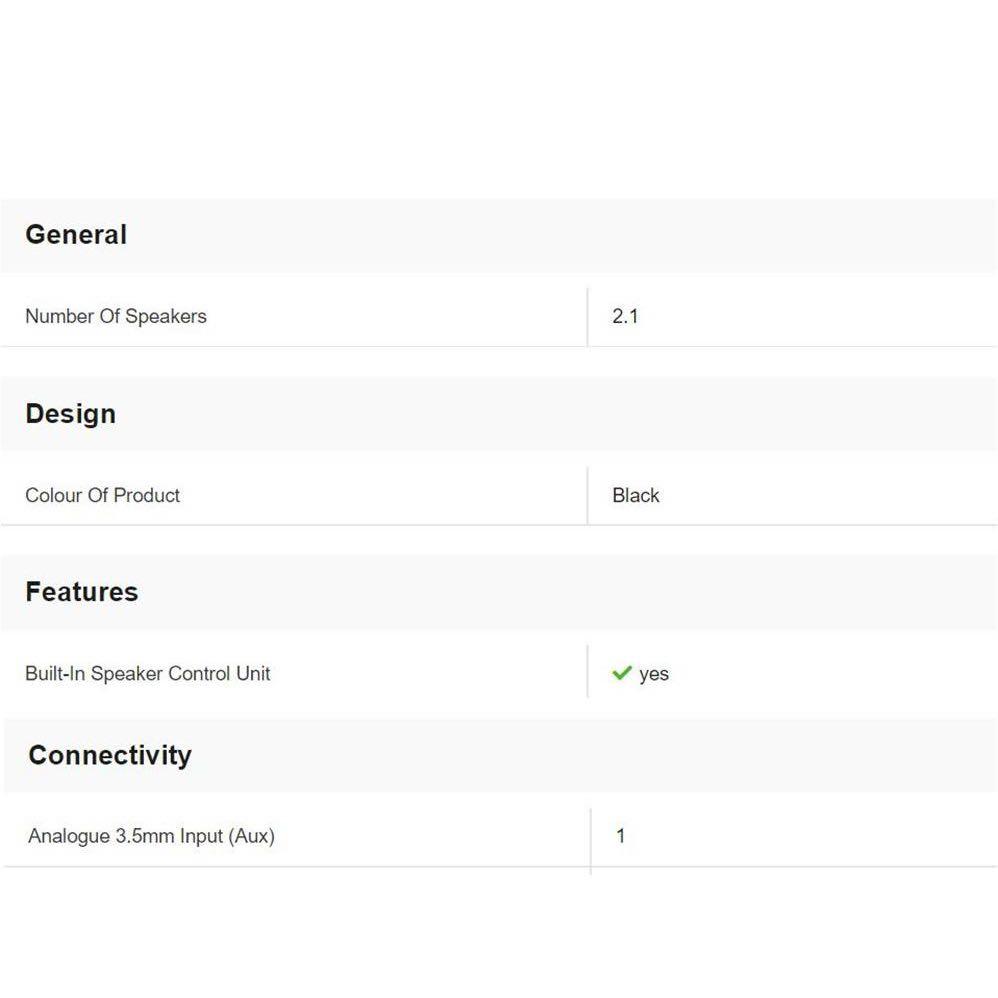Click the Features heading text

tap(82, 592)
